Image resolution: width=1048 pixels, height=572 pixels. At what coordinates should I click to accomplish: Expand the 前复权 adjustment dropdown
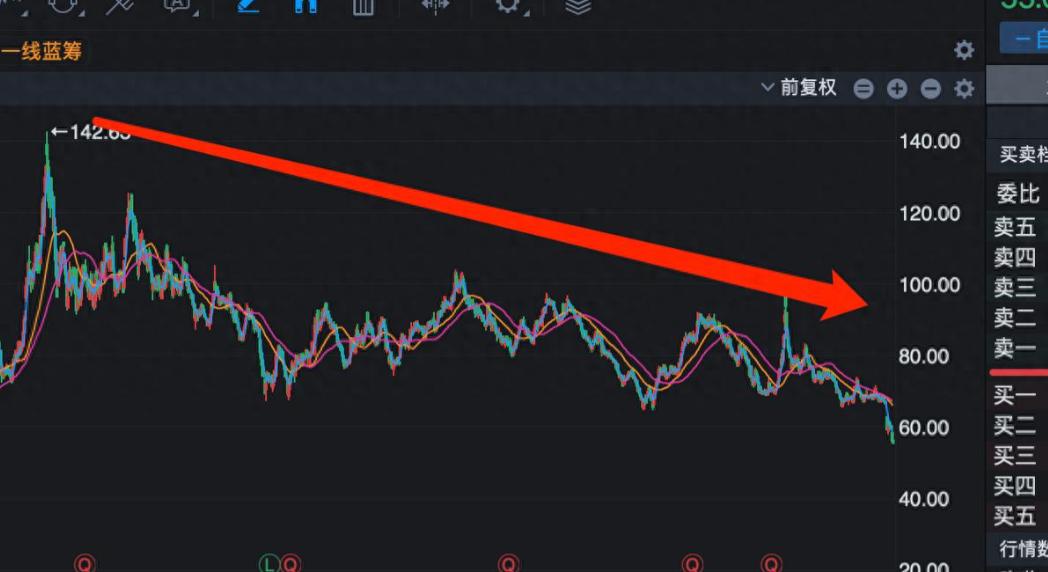pyautogui.click(x=798, y=88)
